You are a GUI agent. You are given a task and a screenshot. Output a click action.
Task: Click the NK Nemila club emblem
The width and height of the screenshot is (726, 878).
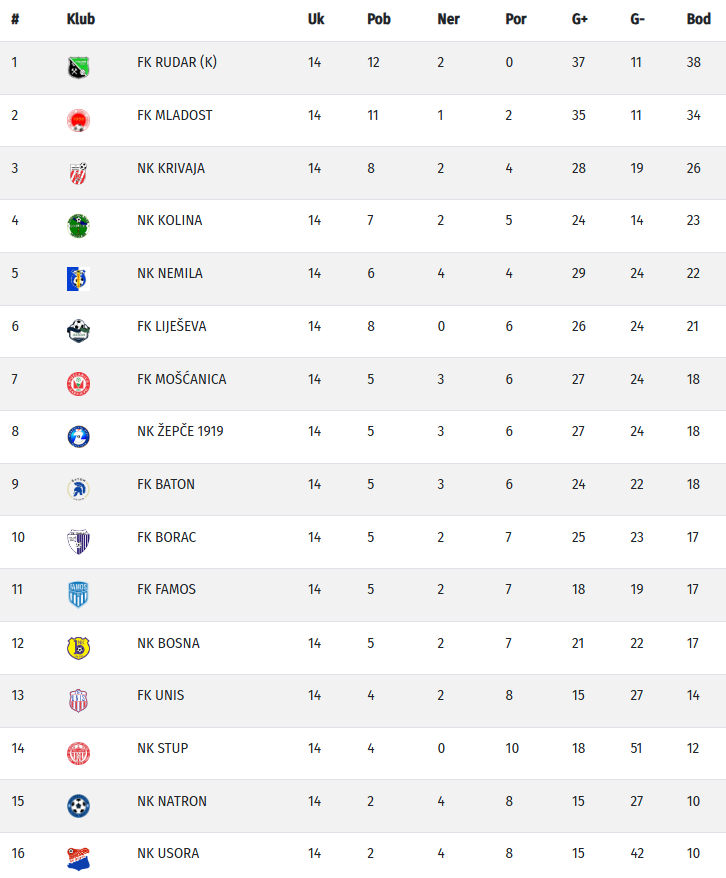[x=78, y=278]
